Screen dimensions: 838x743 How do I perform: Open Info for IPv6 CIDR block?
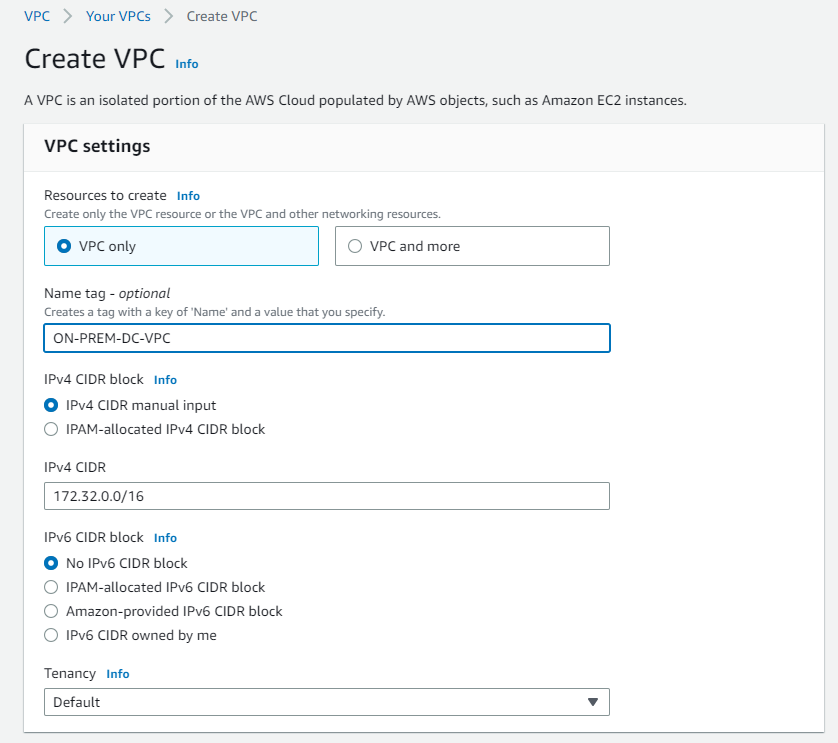(x=165, y=538)
